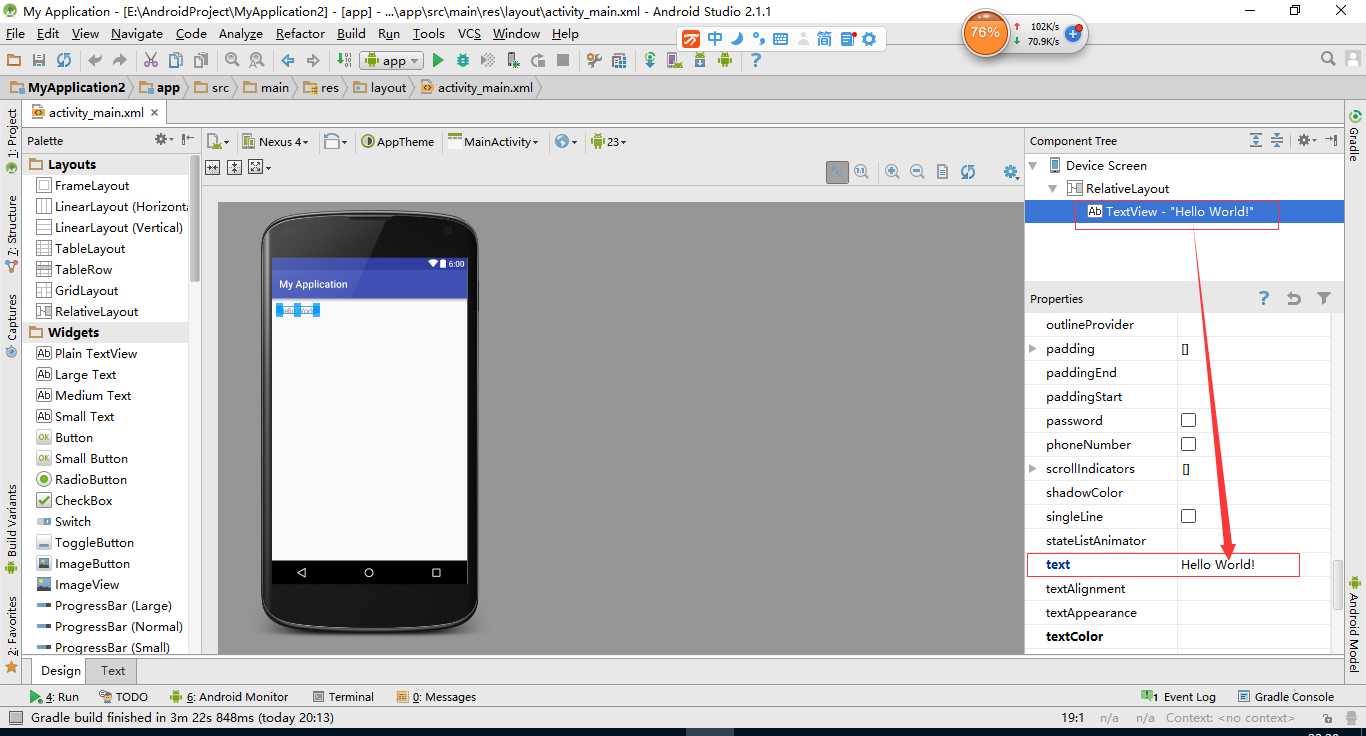The height and width of the screenshot is (736, 1366).
Task: Click the Properties panel help icon
Action: (1264, 298)
